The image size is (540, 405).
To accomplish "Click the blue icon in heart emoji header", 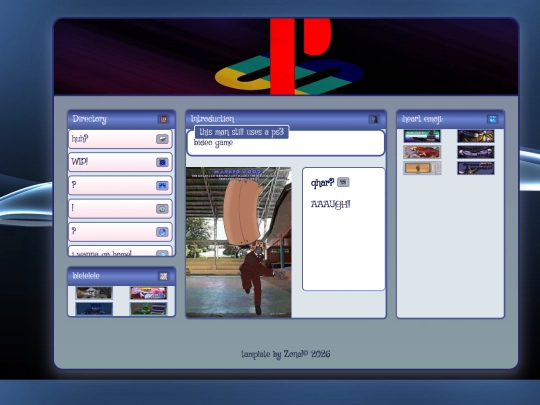I will [x=492, y=119].
